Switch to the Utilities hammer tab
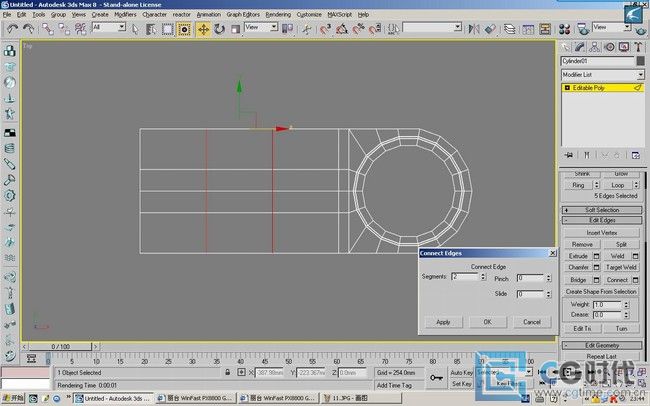Viewport: 650px width, 406px height. [638, 47]
